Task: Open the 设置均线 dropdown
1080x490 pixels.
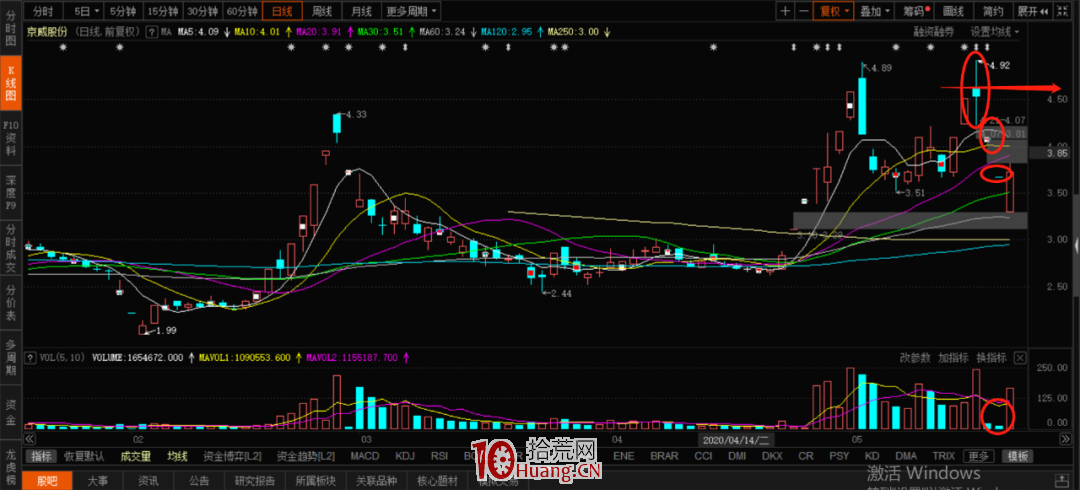Action: pos(996,32)
